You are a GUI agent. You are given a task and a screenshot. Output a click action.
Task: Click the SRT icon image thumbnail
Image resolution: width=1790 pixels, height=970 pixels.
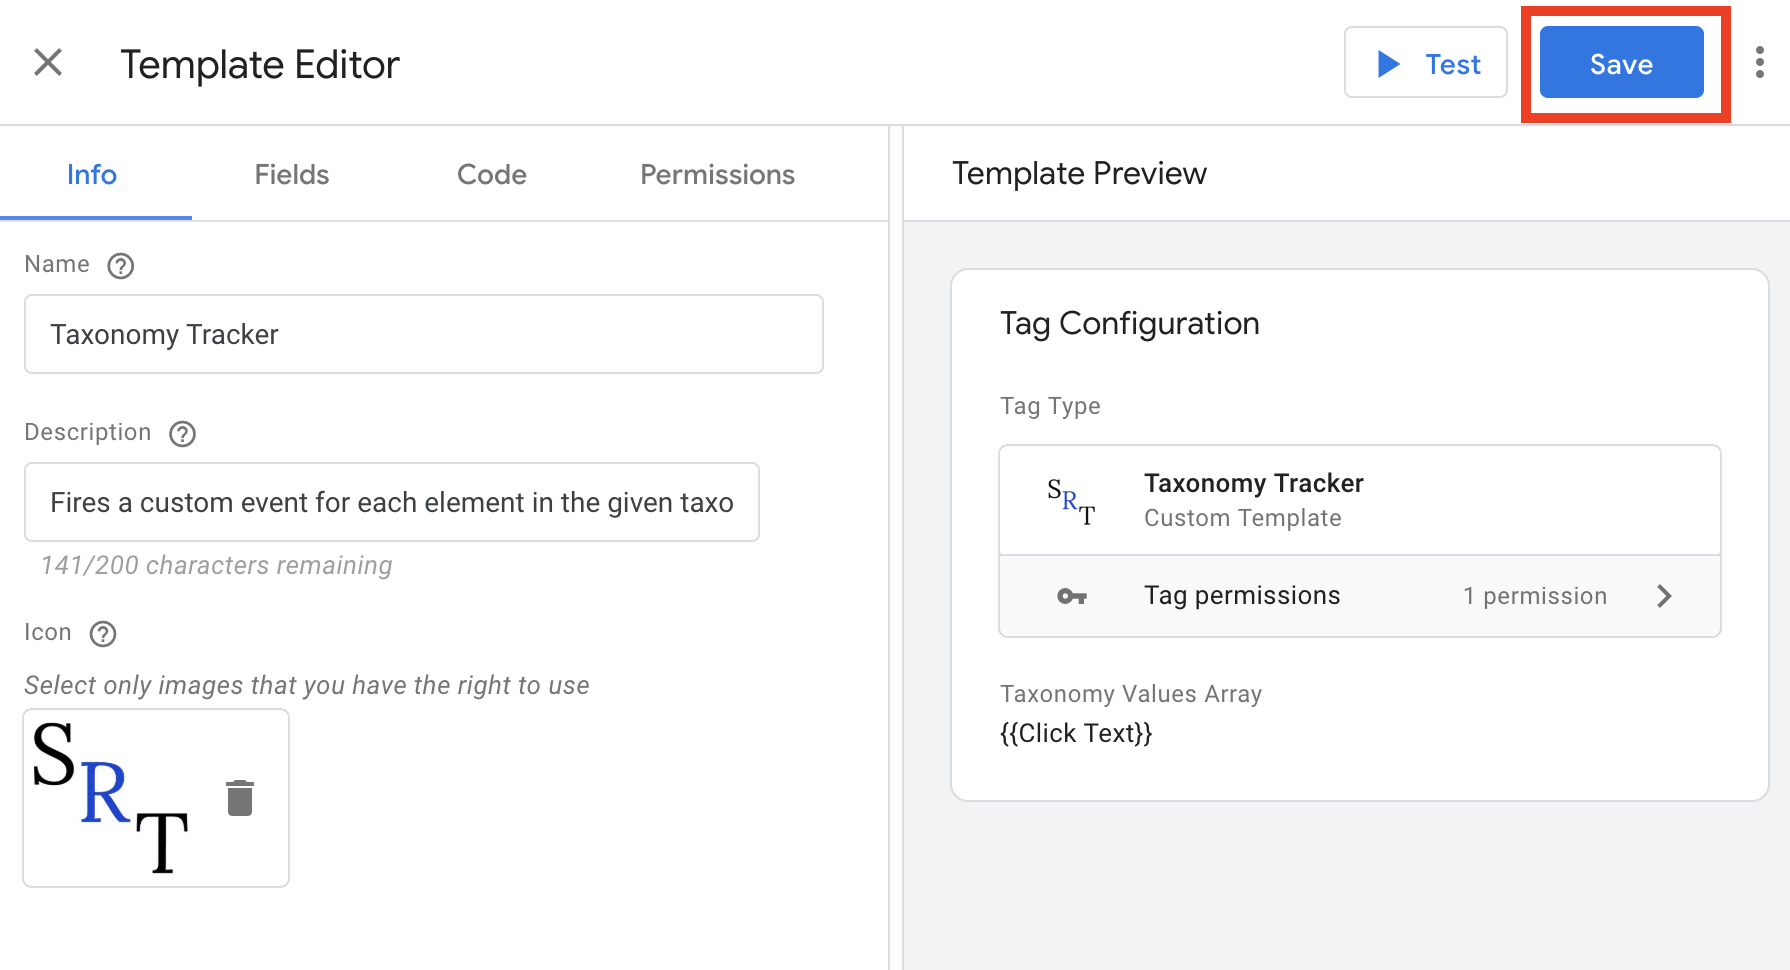click(x=110, y=798)
